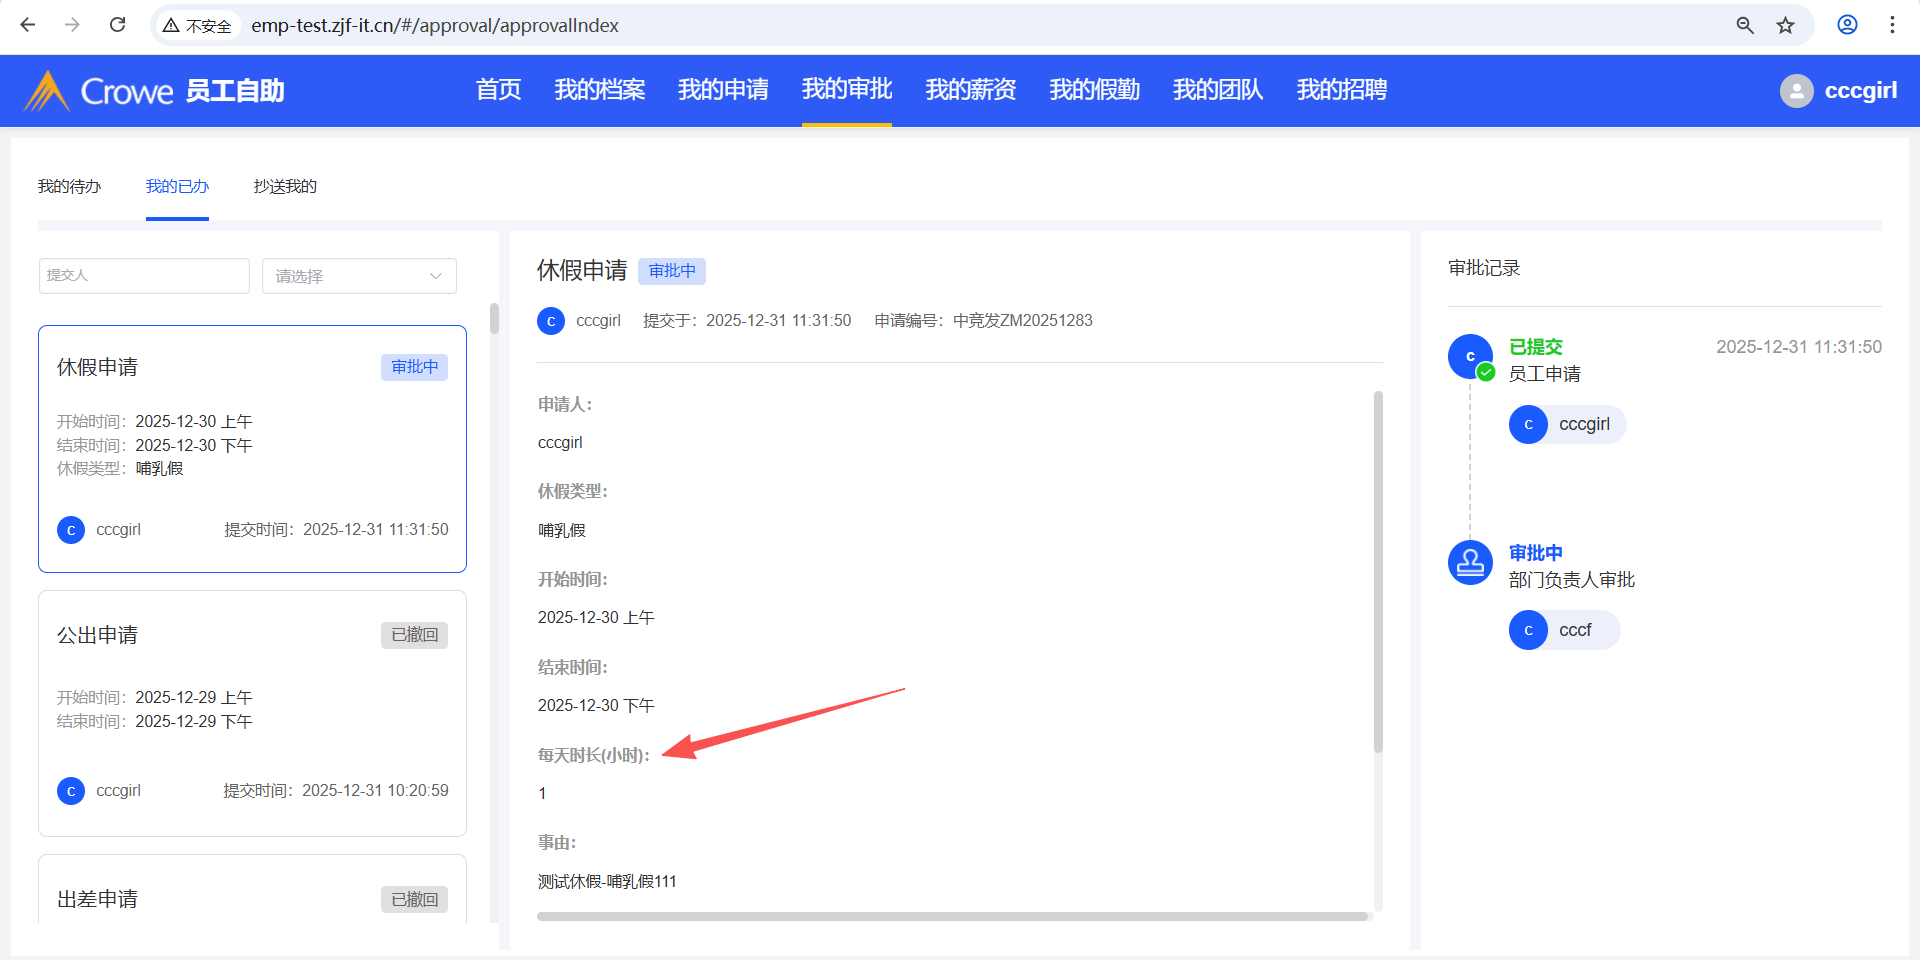
Task: Click the 审批中 stamp icon in 审批记录
Action: 1470,562
